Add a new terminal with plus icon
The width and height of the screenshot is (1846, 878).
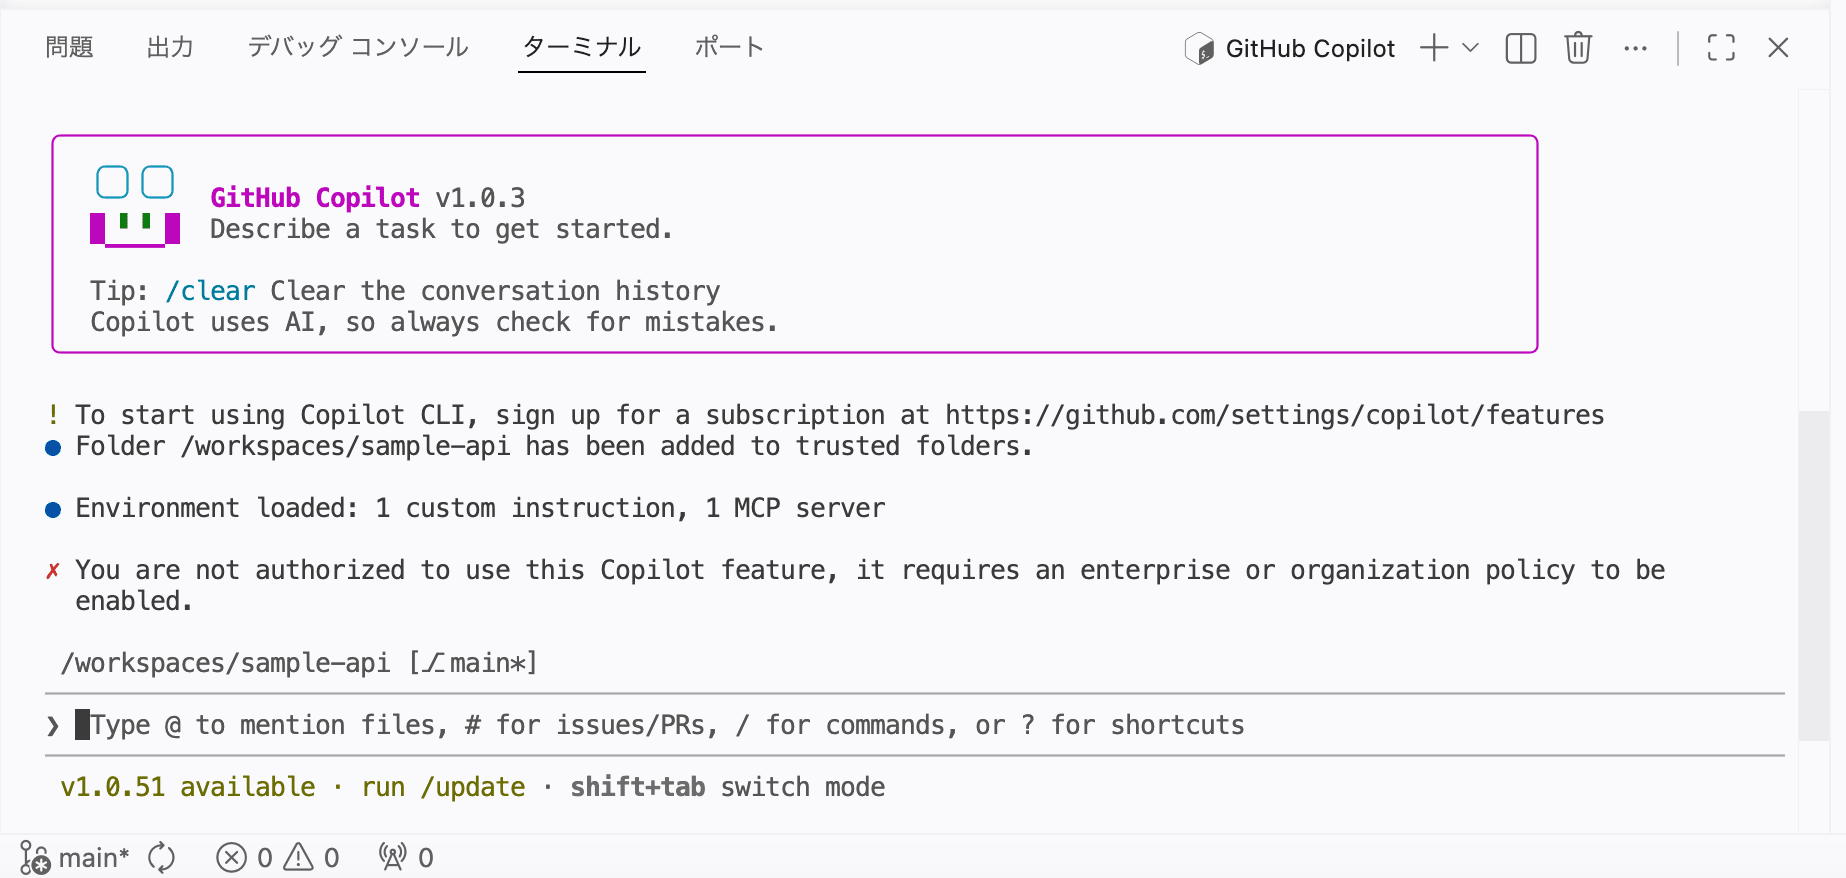(x=1434, y=48)
